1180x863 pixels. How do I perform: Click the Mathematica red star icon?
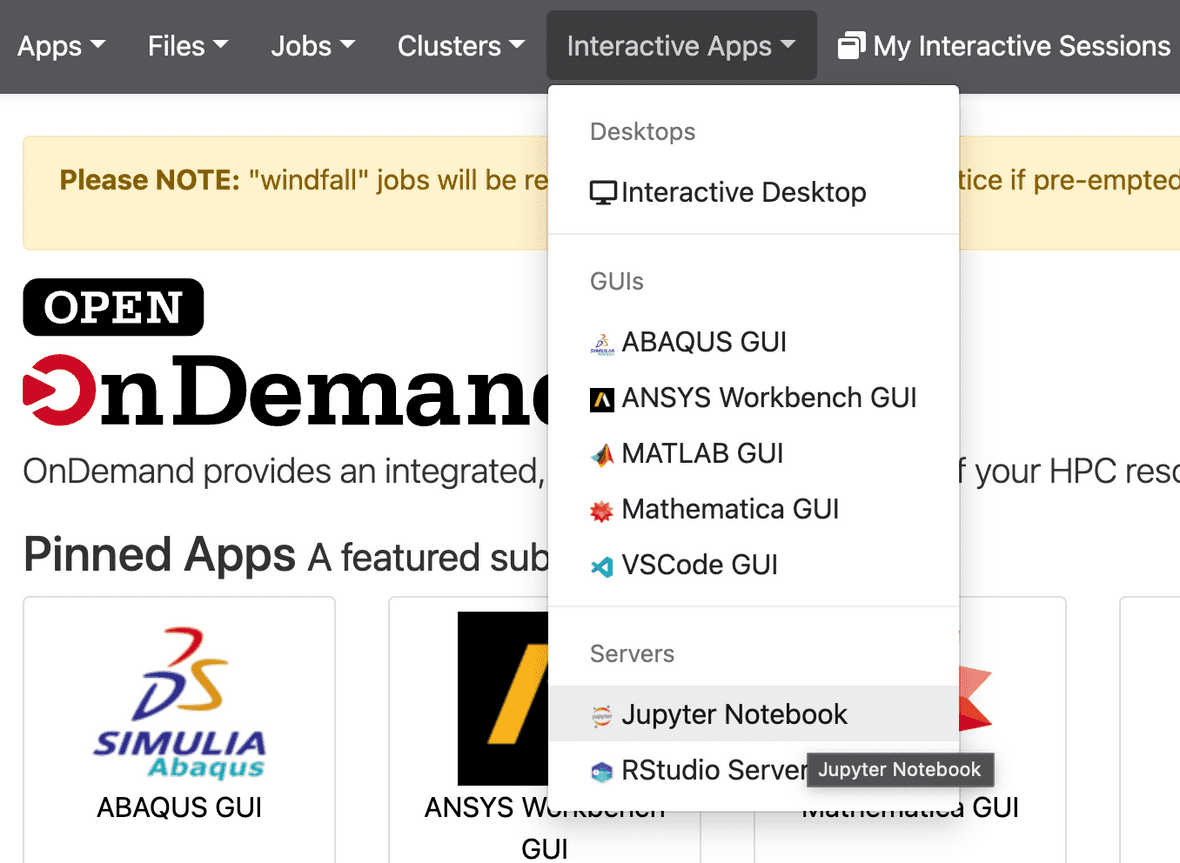[x=601, y=511]
